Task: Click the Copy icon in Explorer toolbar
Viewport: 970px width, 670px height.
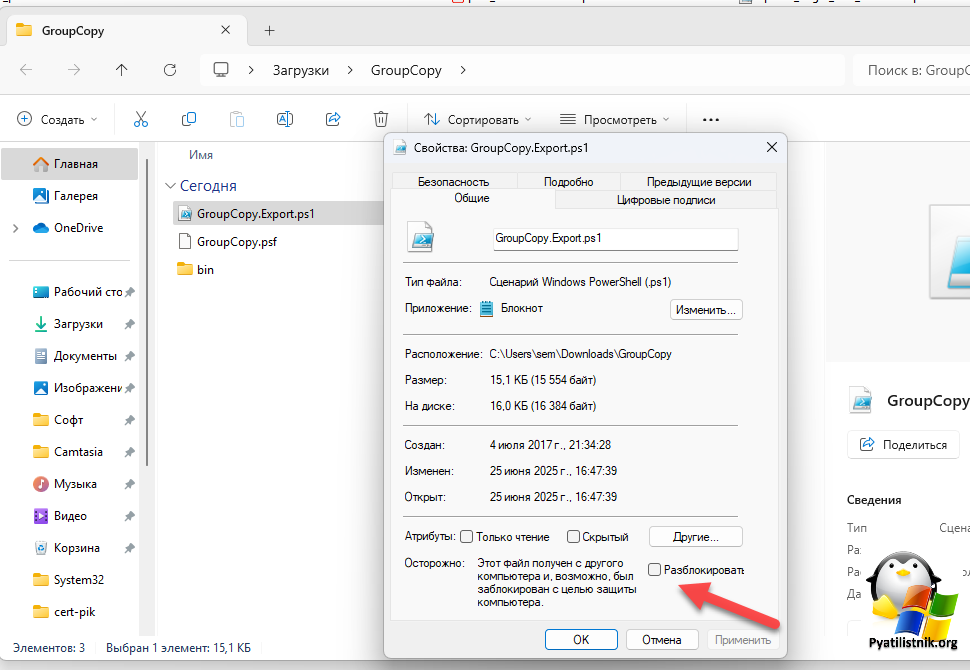Action: (189, 119)
